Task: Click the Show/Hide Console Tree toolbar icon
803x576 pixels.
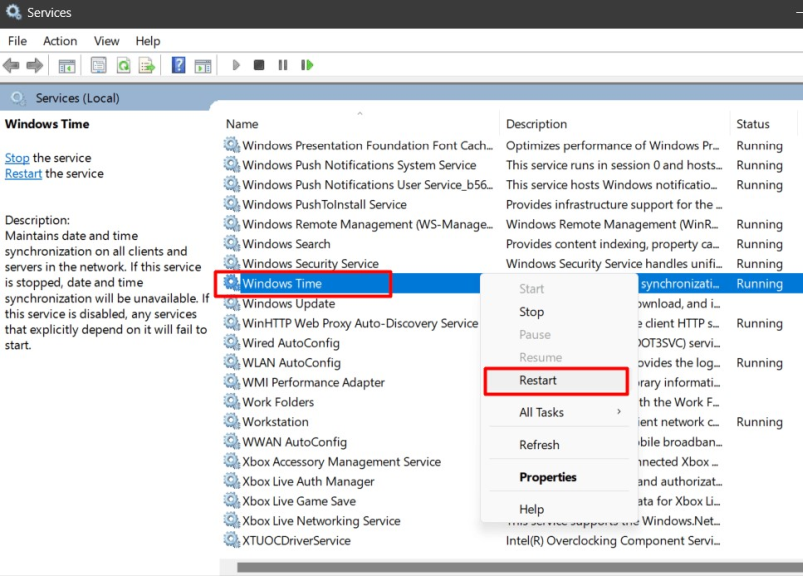Action: [67, 66]
